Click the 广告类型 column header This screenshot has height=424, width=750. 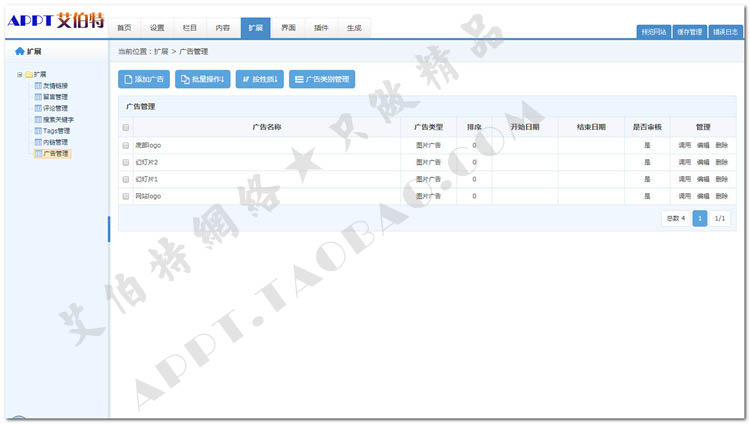[x=429, y=127]
